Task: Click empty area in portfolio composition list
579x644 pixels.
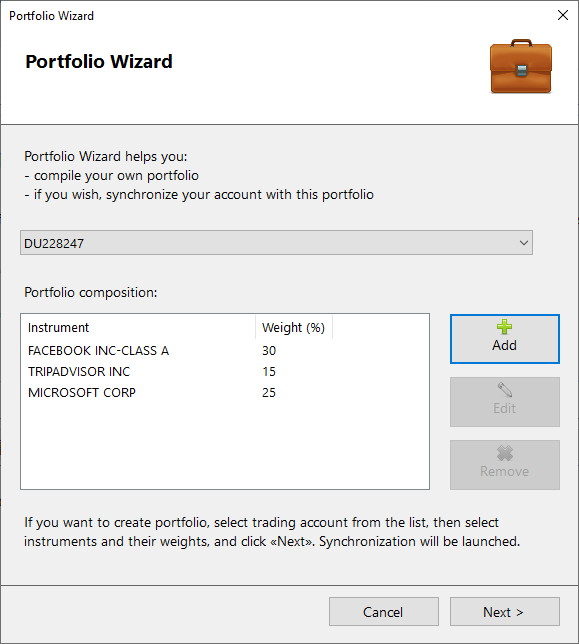Action: click(x=225, y=446)
